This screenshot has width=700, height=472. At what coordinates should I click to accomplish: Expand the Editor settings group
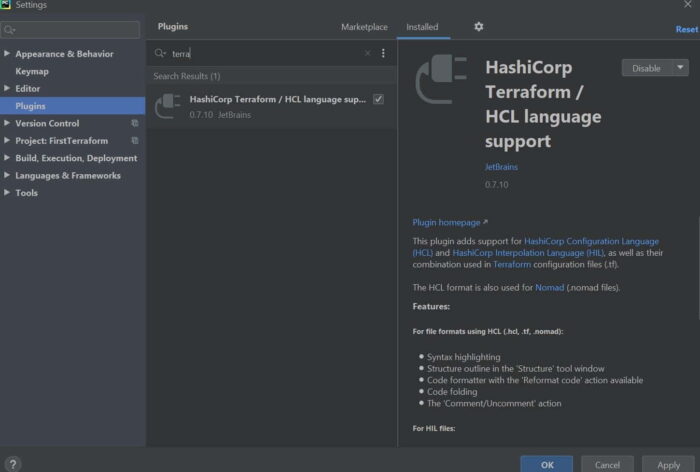click(x=7, y=88)
